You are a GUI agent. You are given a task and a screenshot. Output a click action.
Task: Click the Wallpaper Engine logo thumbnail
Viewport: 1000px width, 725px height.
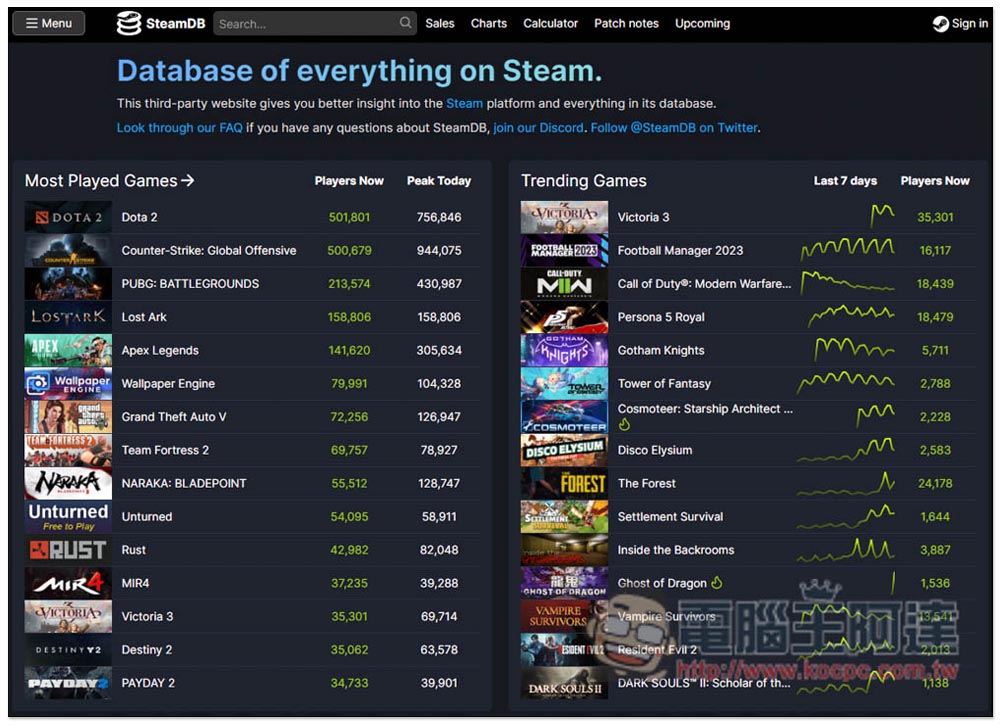point(68,383)
